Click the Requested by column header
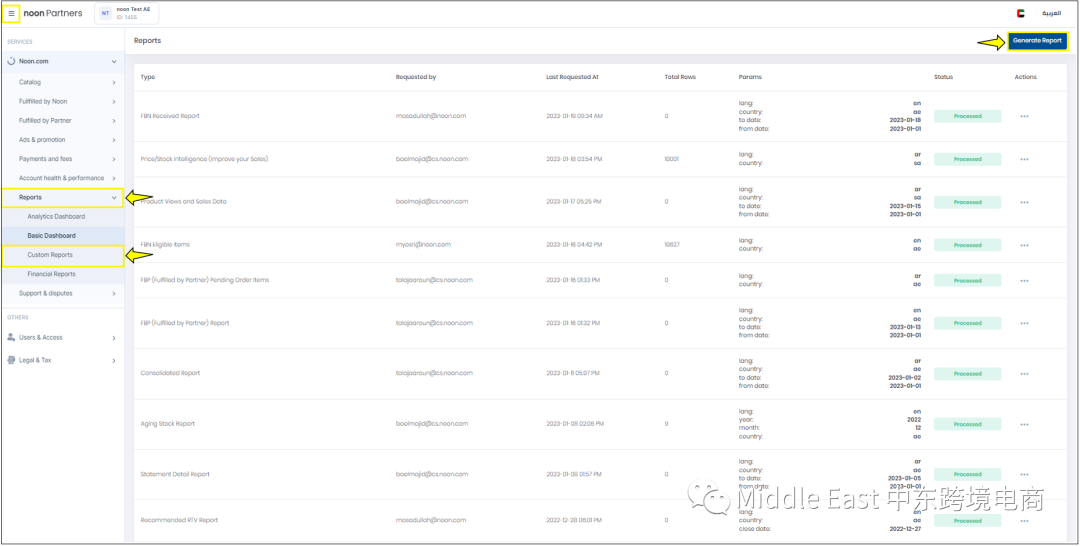 tap(416, 77)
